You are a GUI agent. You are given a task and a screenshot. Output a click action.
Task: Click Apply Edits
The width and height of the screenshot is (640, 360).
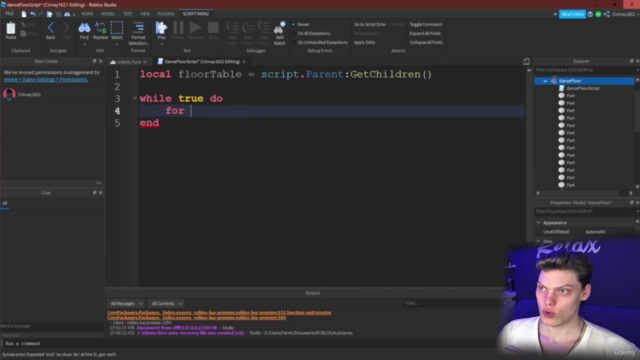364,42
